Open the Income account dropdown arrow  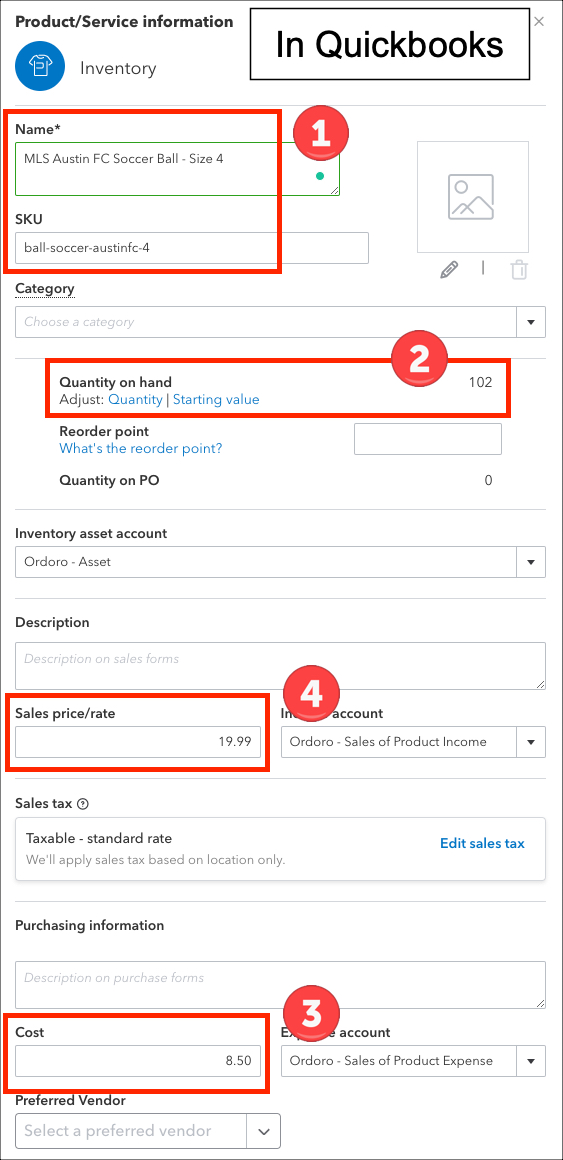[530, 741]
